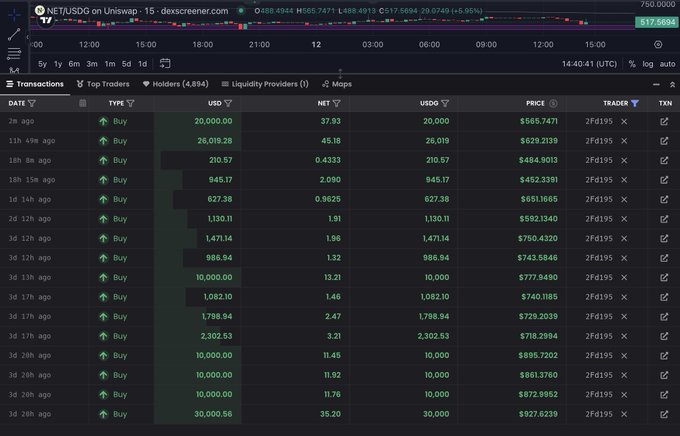Switch to Transactions tab
This screenshot has height=436, width=680.
[35, 84]
